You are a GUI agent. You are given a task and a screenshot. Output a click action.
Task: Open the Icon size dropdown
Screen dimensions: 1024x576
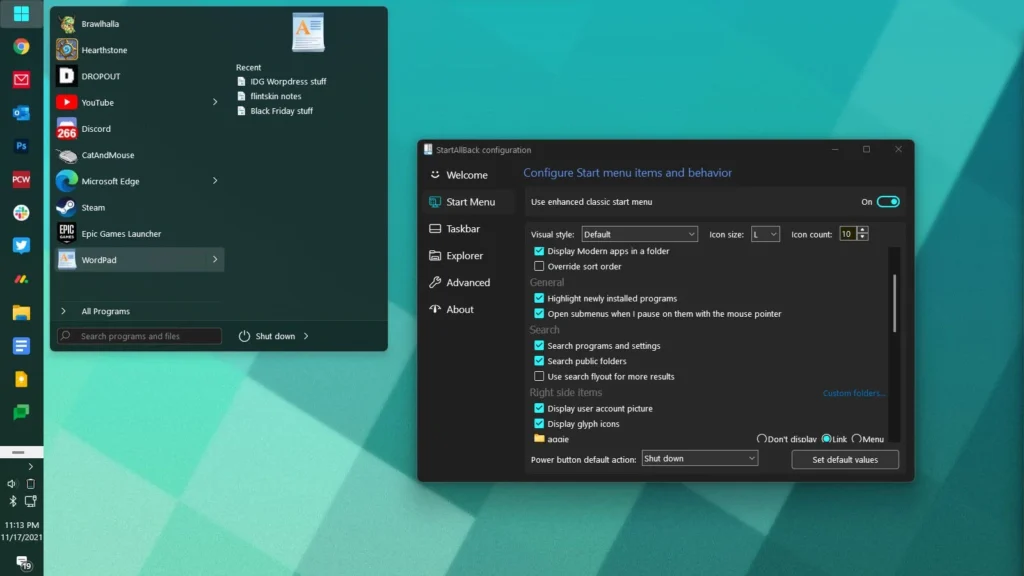(765, 234)
